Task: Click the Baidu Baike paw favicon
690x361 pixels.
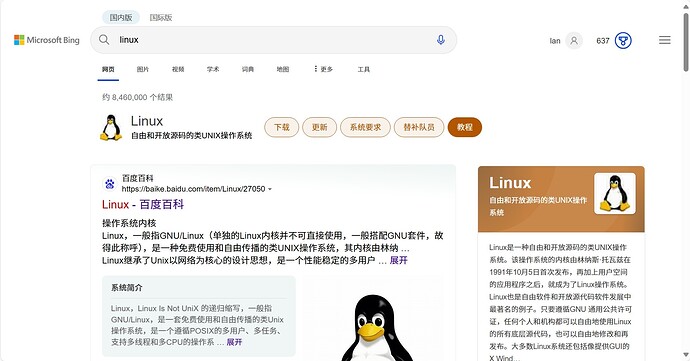Action: [x=110, y=184]
